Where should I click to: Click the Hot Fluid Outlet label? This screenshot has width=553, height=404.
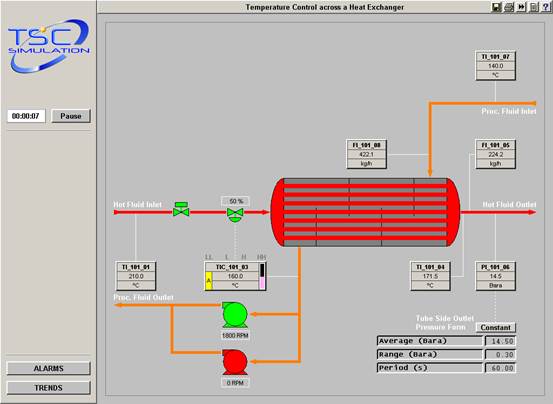pos(509,204)
